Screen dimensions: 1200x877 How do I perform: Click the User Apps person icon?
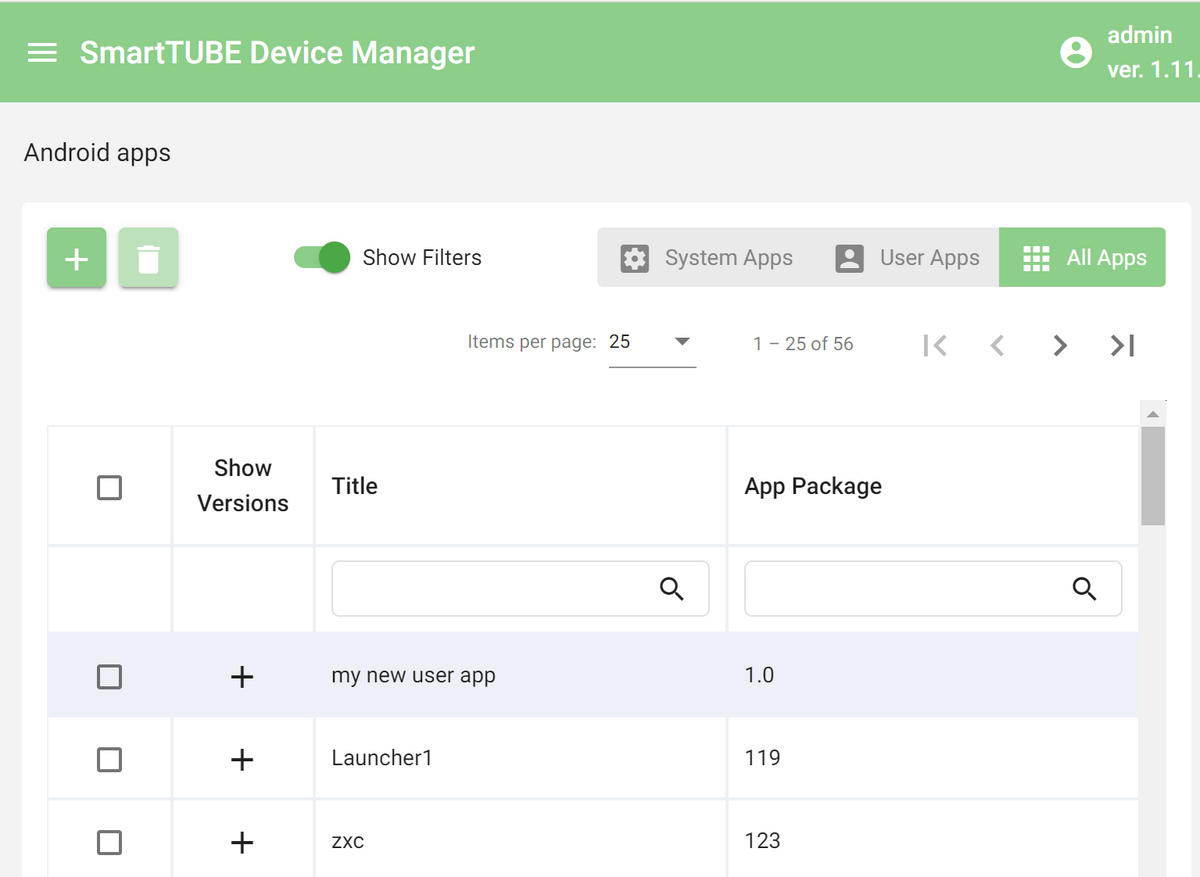point(849,258)
